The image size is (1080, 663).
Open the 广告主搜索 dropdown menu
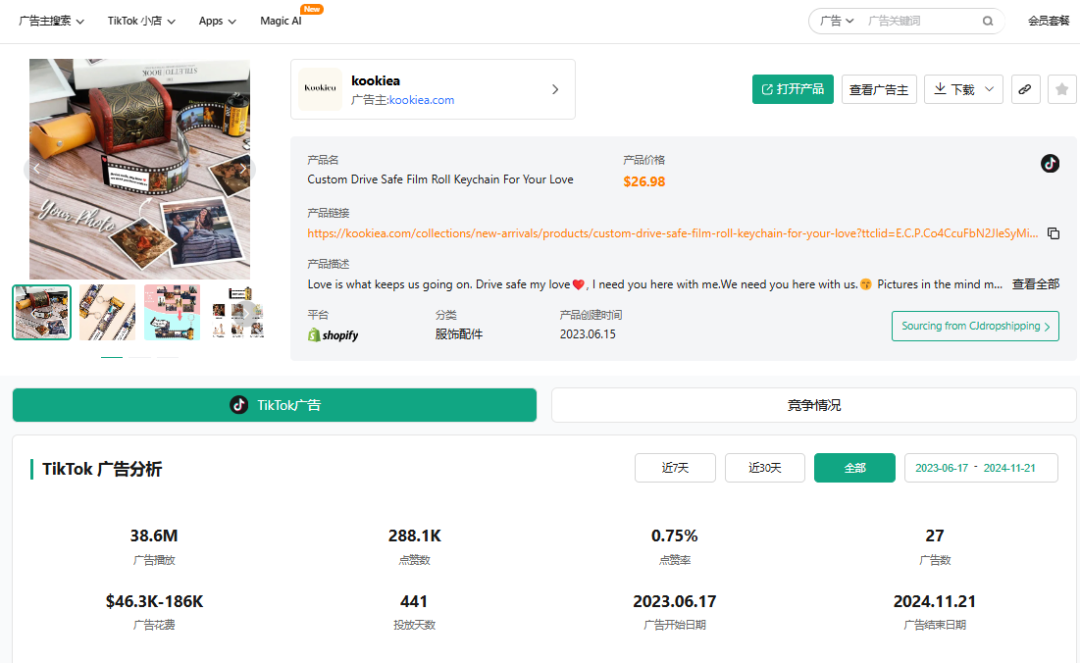[51, 21]
